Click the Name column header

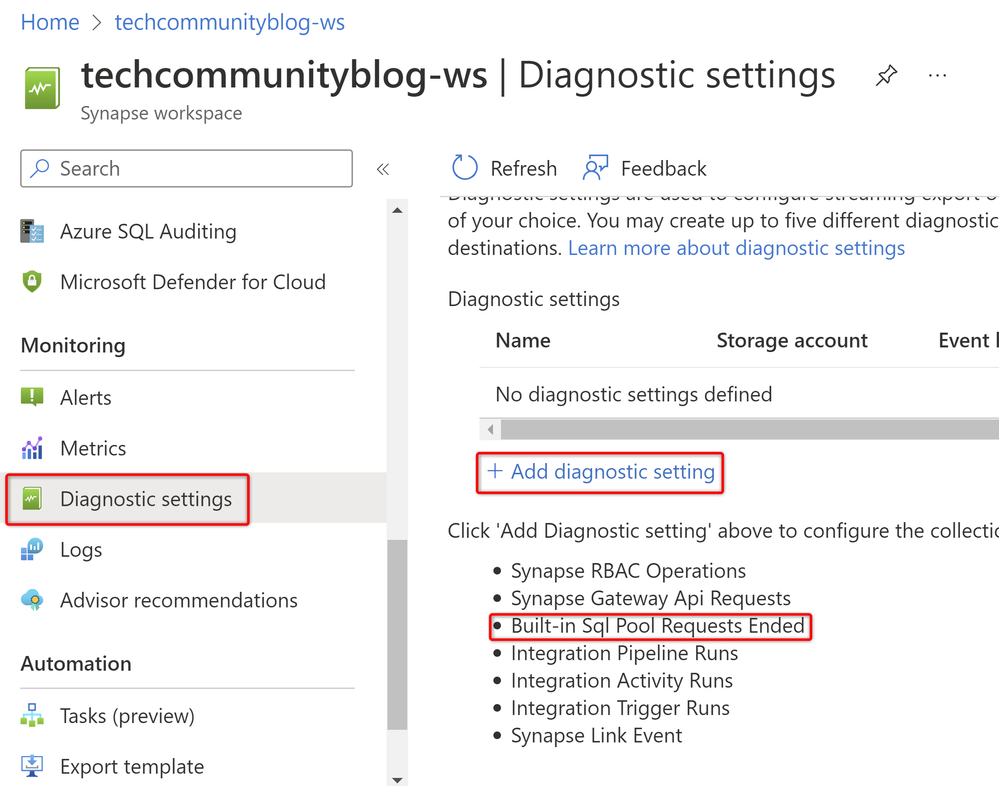click(x=522, y=340)
